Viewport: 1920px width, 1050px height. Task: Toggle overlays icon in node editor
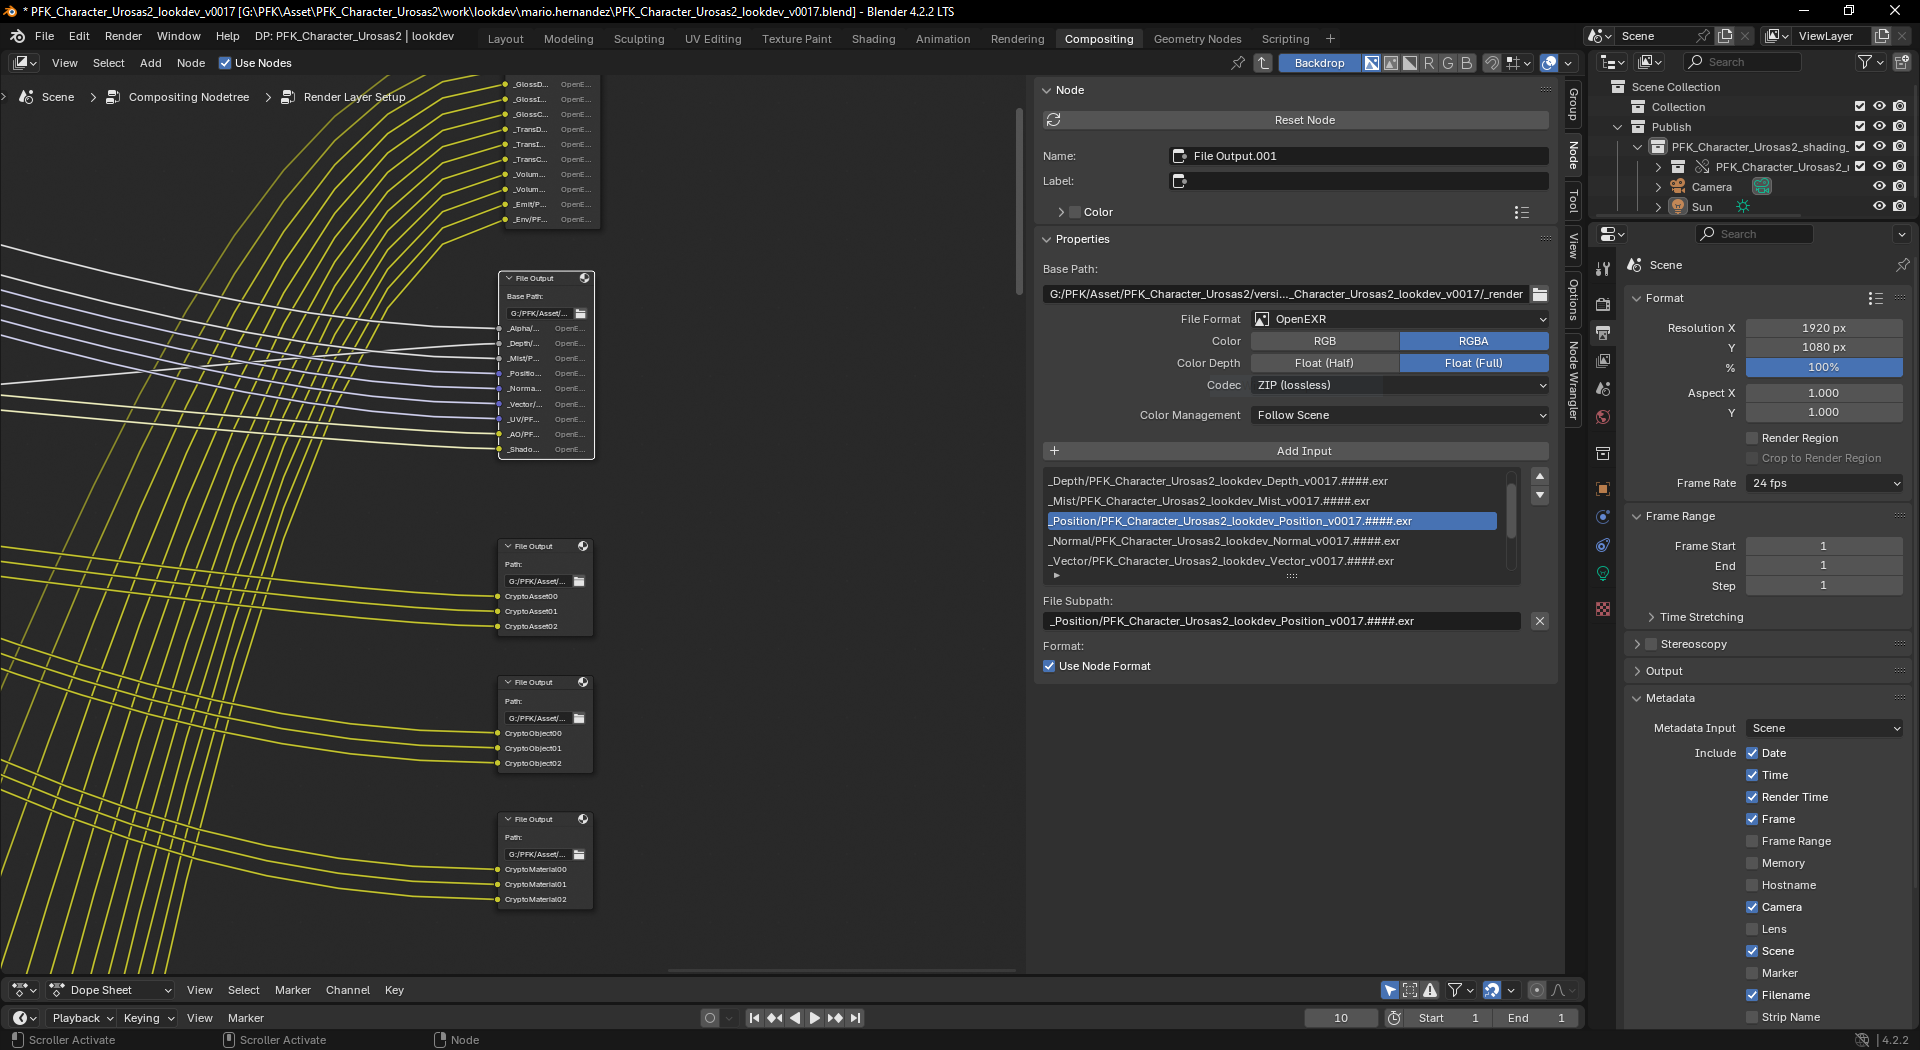pos(1549,63)
